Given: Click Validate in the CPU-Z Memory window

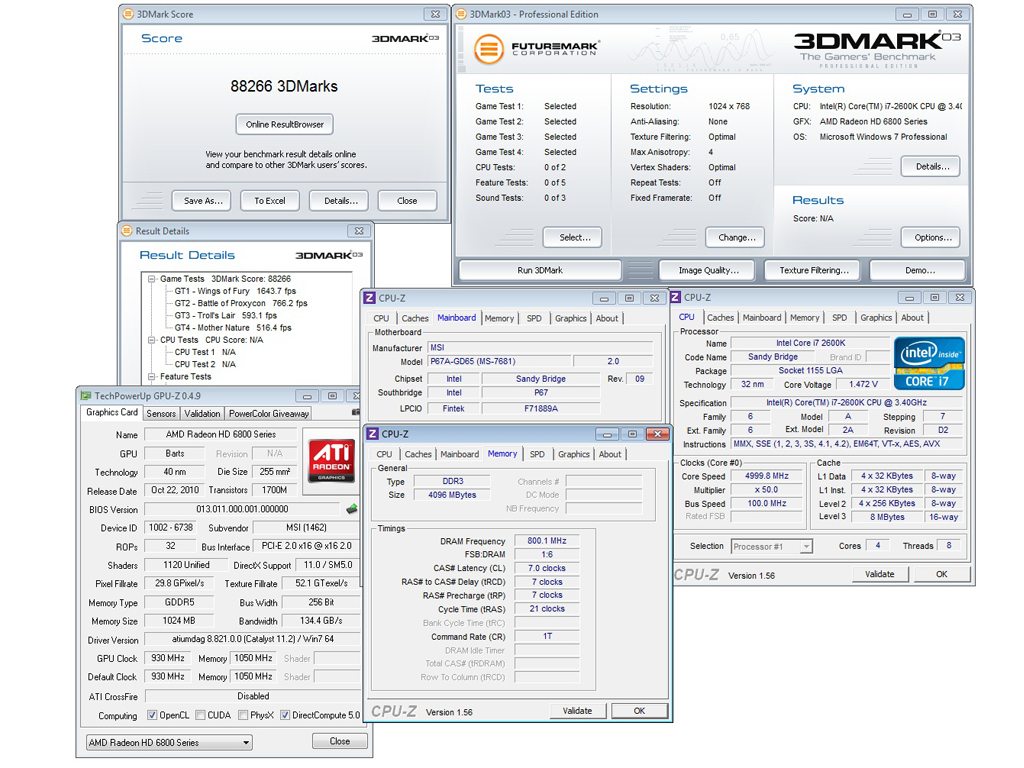Looking at the screenshot, I should 577,711.
